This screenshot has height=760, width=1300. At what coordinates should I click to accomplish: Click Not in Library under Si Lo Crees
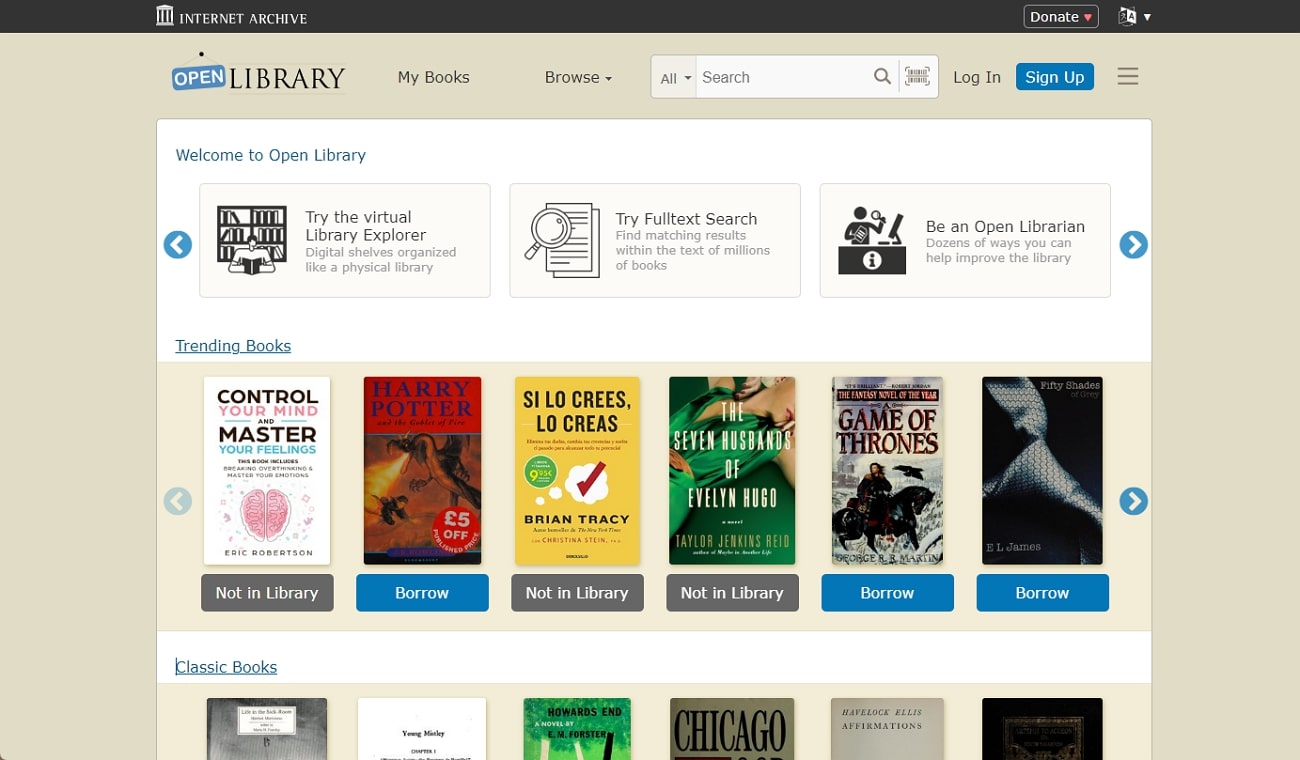(x=577, y=593)
